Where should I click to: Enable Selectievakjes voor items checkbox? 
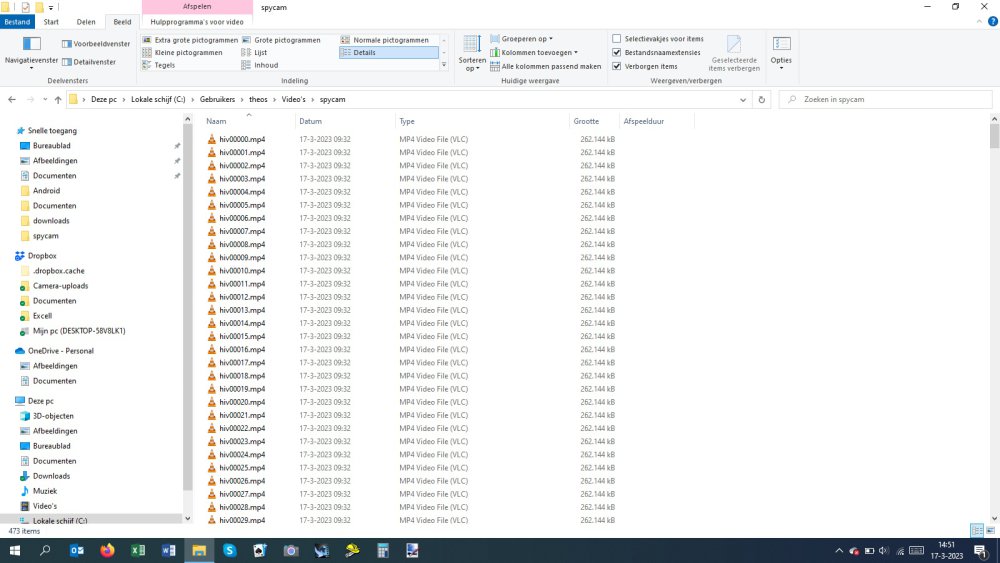616,39
